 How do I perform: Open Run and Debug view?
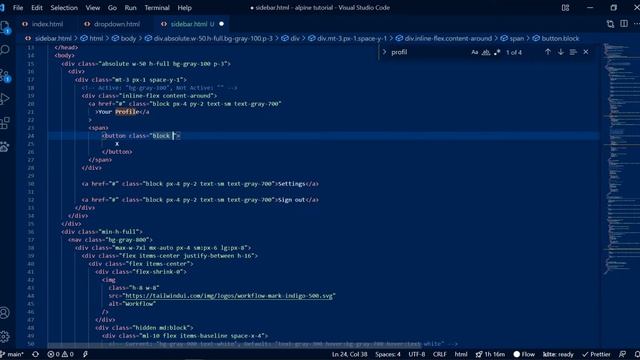pos(5,99)
